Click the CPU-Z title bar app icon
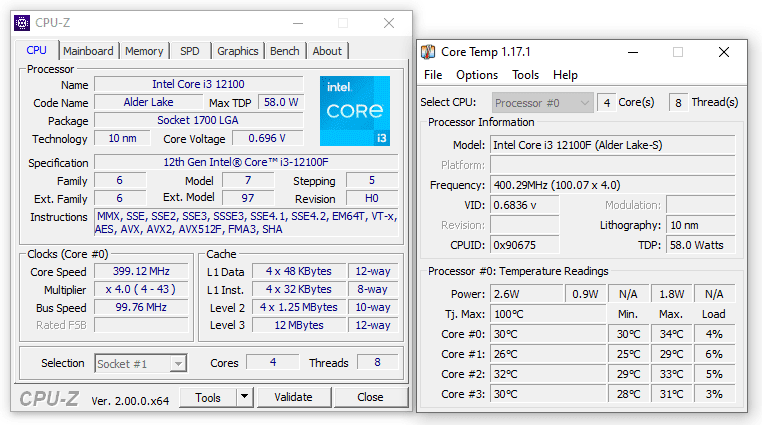 click(22, 23)
